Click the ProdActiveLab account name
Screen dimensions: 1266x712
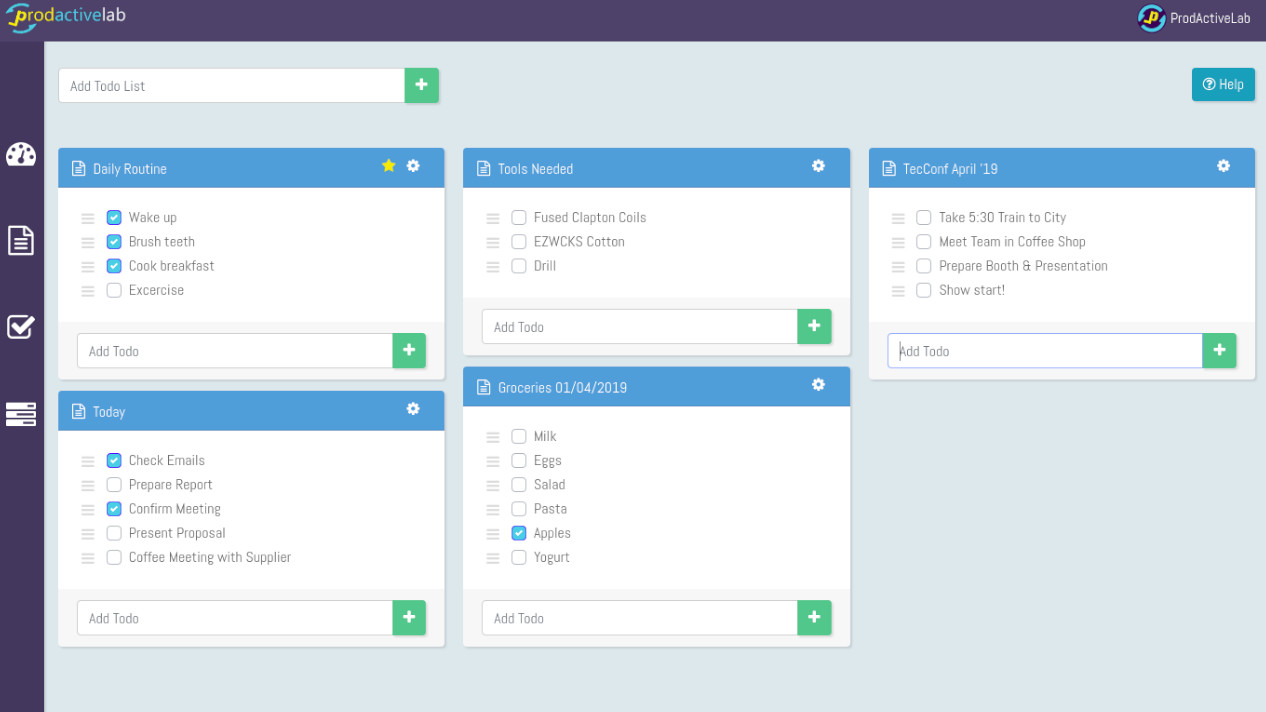click(x=1211, y=18)
